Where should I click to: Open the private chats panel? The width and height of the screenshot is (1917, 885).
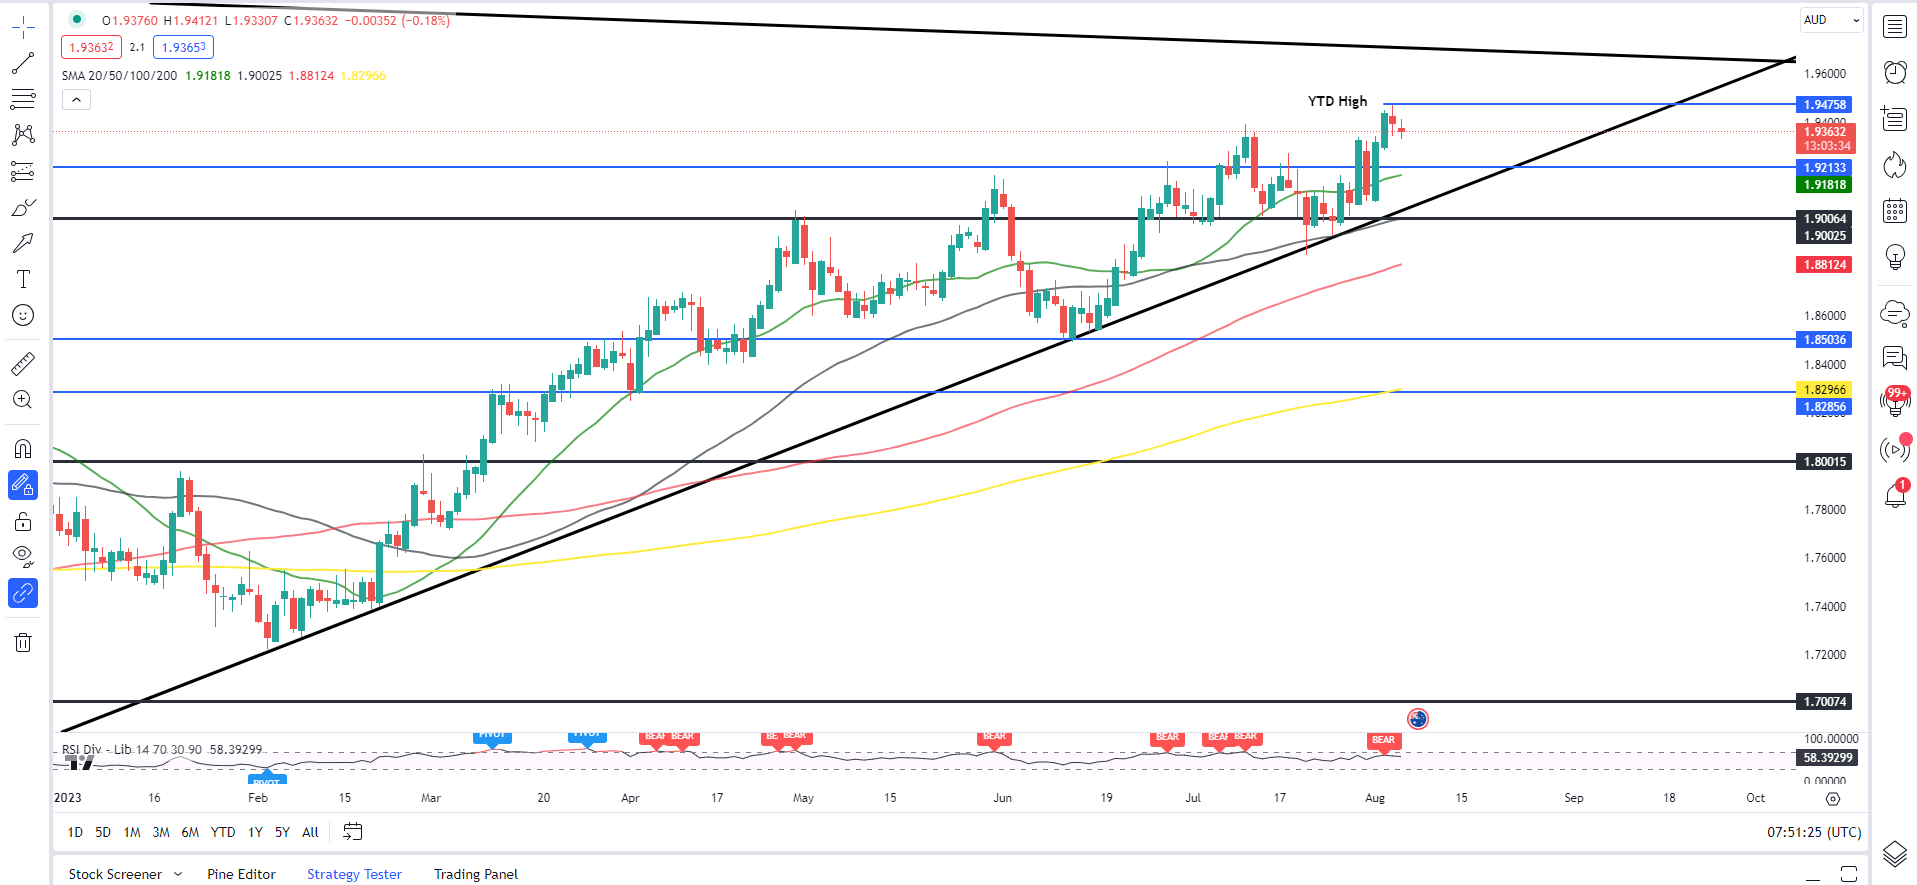tap(1895, 357)
